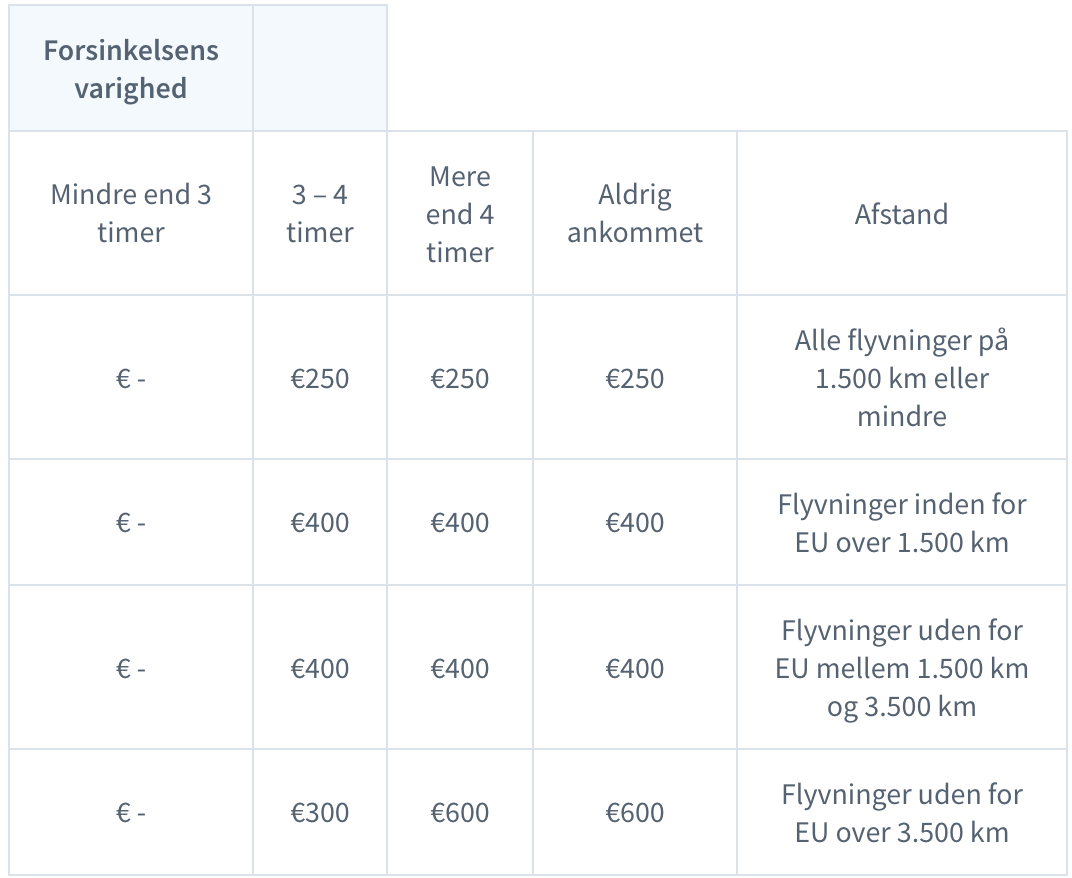
Task: Click "Flyvninger uden for EU mellem 1.500 km" cell
Action: (x=901, y=668)
